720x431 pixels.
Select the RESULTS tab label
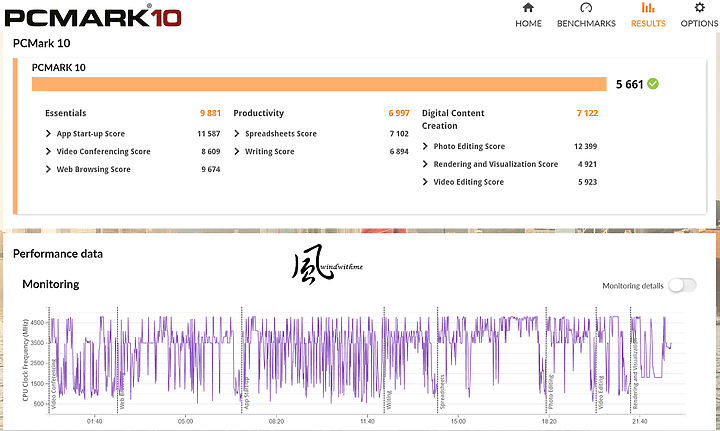pyautogui.click(x=648, y=23)
